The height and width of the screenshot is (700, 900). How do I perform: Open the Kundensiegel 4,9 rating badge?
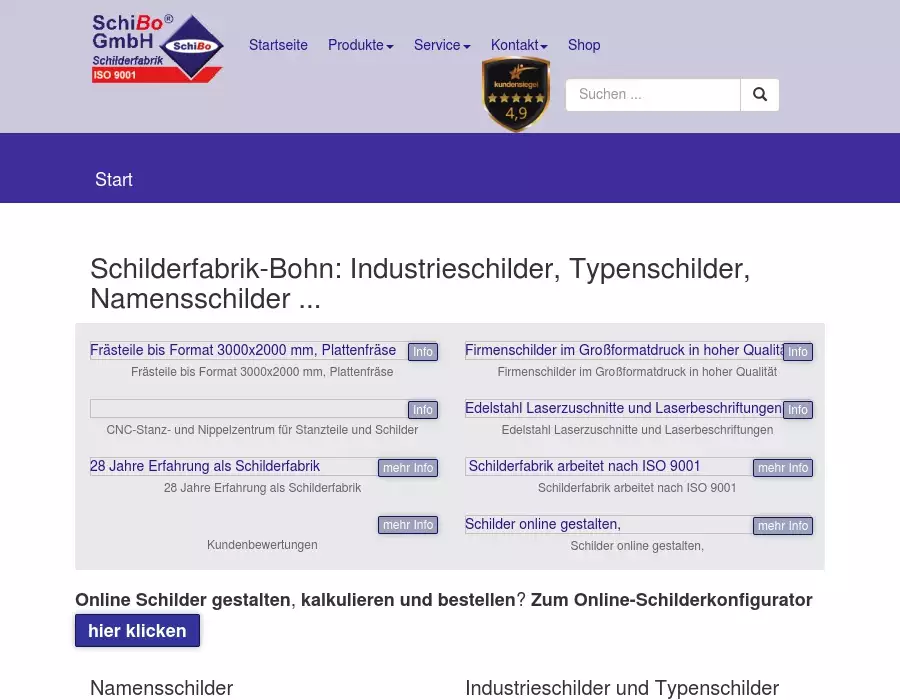pyautogui.click(x=516, y=94)
